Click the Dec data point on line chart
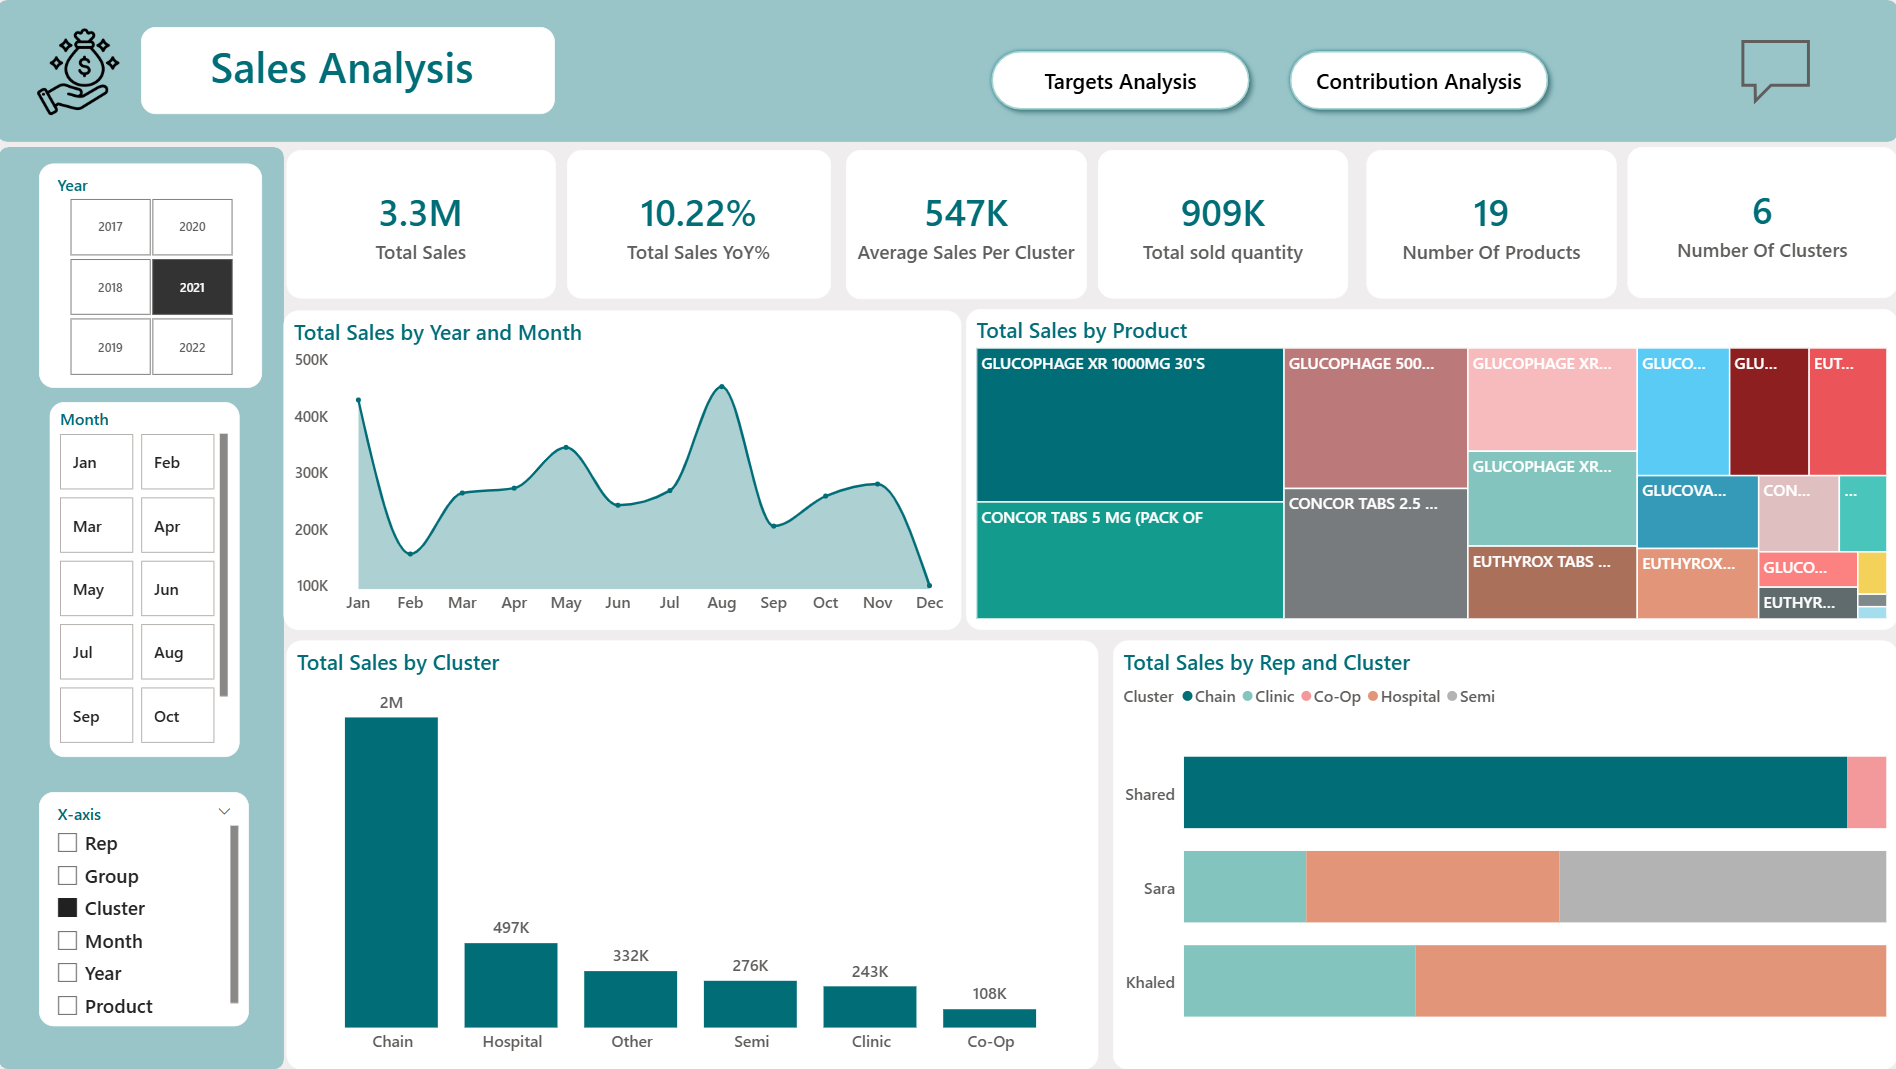 (x=929, y=585)
